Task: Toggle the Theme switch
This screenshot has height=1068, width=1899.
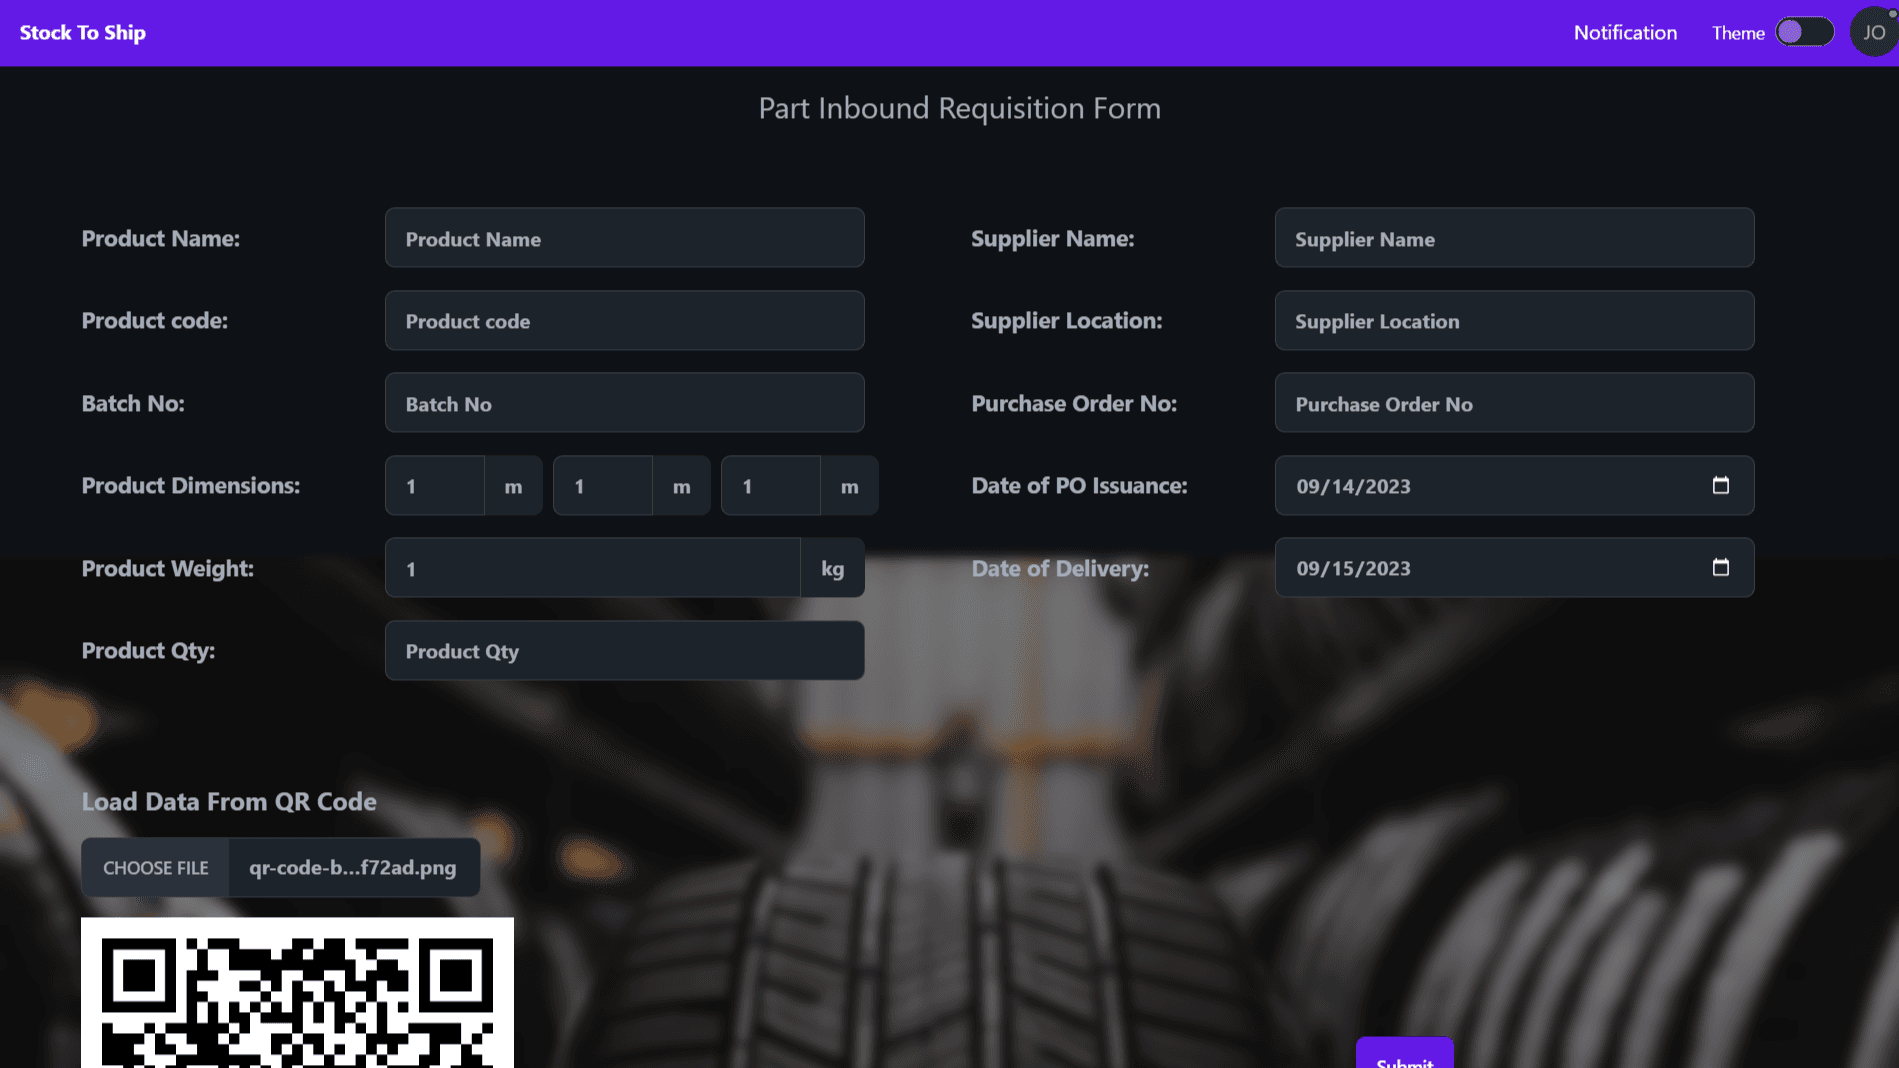Action: coord(1804,32)
